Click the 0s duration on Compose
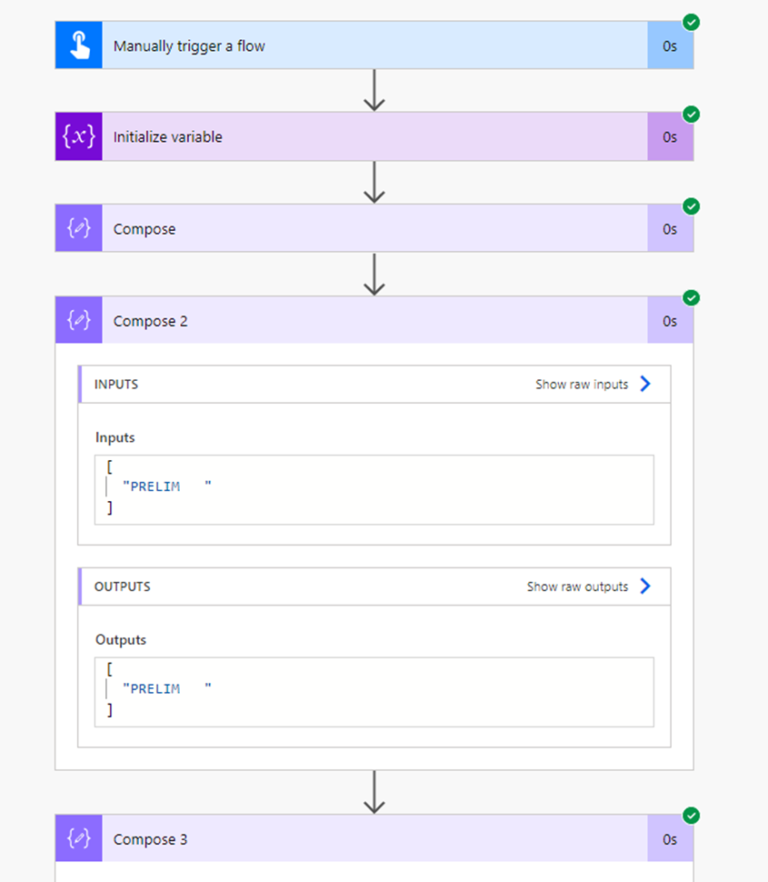The width and height of the screenshot is (768, 882). (x=669, y=228)
